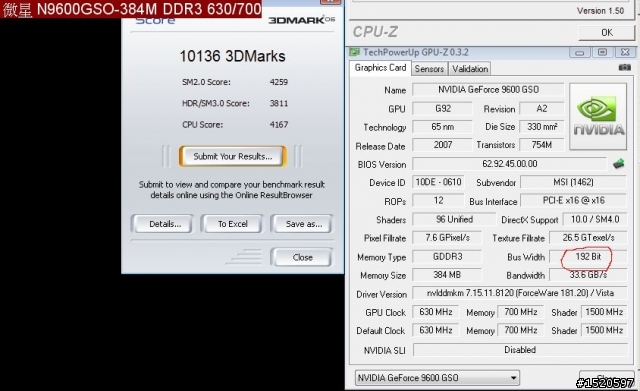640x391 pixels.
Task: Click OK in the CPU-Z window
Action: pyautogui.click(x=607, y=32)
